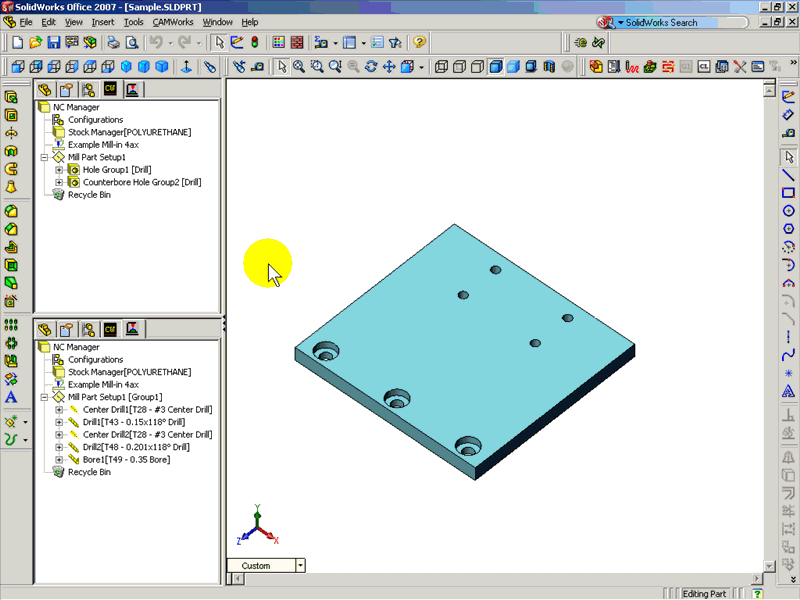Click the Help question mark icon
Screen dimensions: 800x600
419,42
